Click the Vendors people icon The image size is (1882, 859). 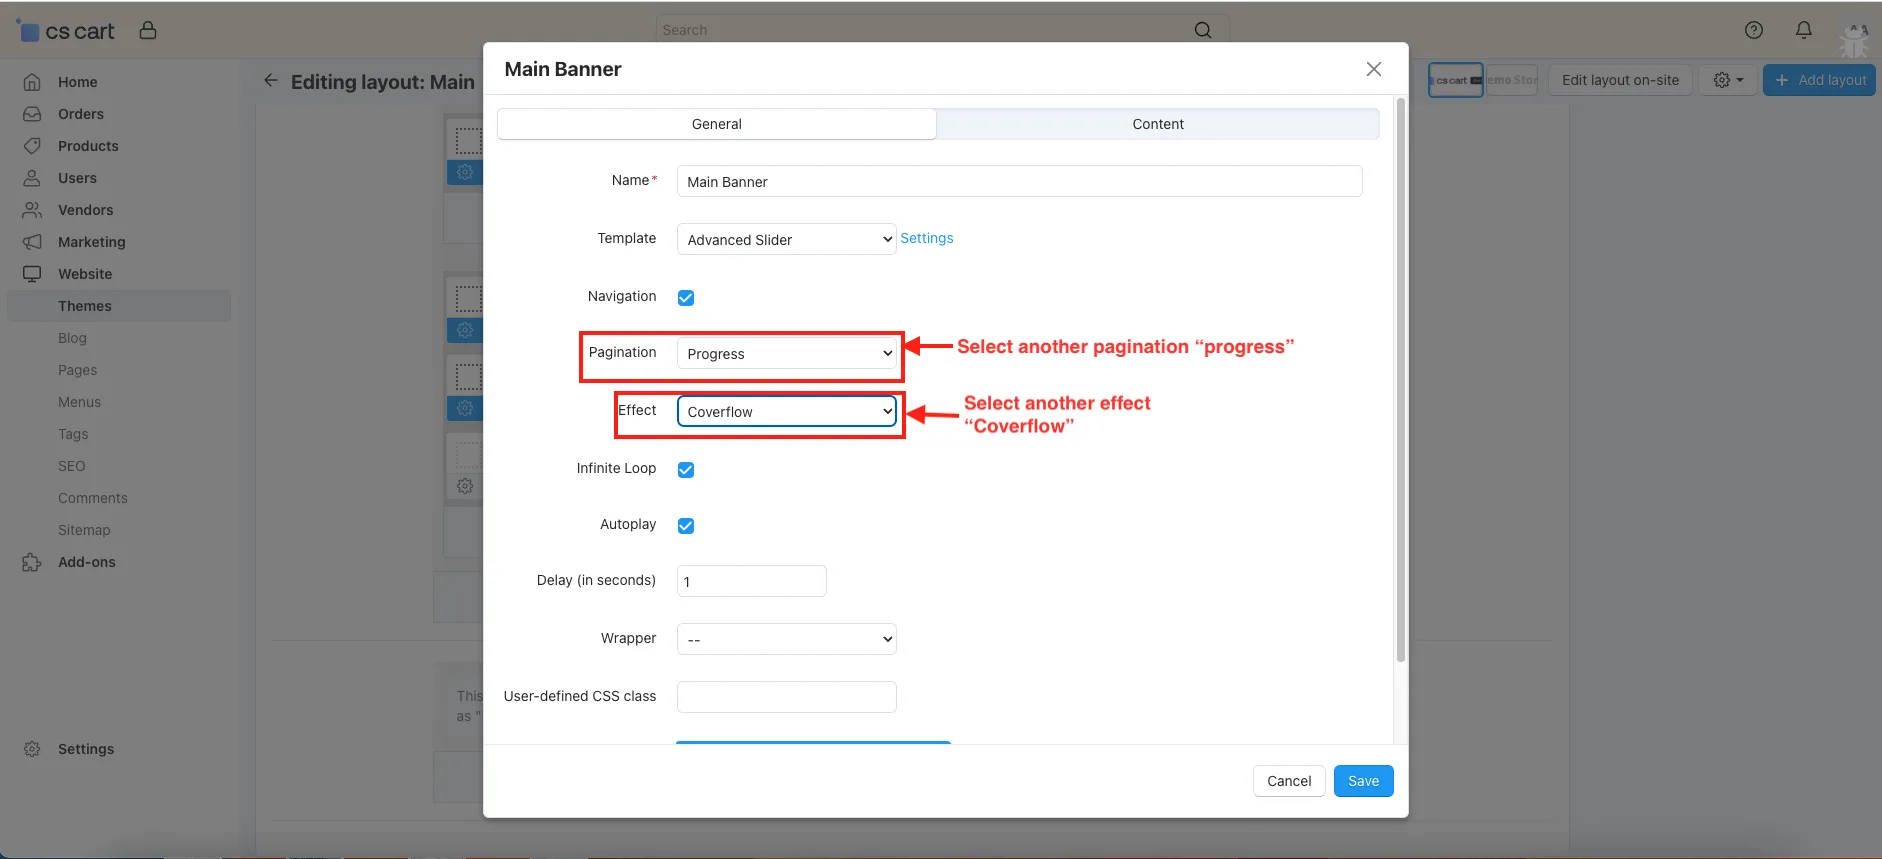coord(32,210)
